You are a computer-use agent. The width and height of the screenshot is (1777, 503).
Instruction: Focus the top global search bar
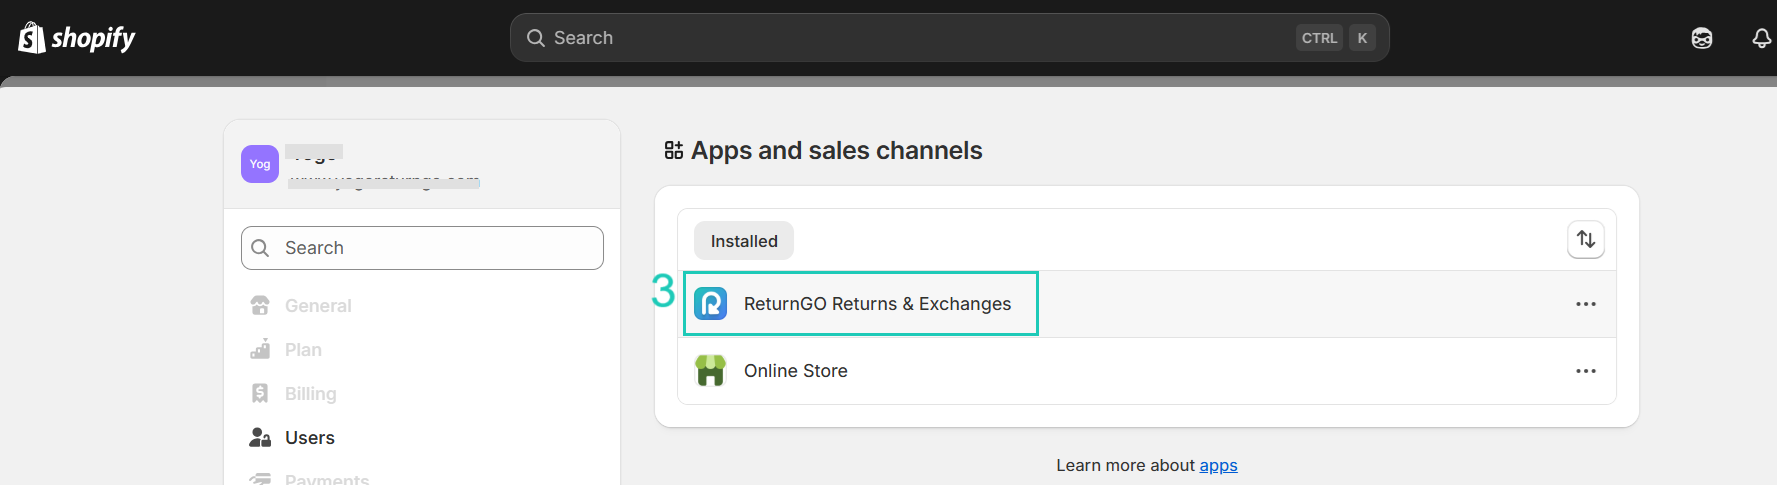949,38
